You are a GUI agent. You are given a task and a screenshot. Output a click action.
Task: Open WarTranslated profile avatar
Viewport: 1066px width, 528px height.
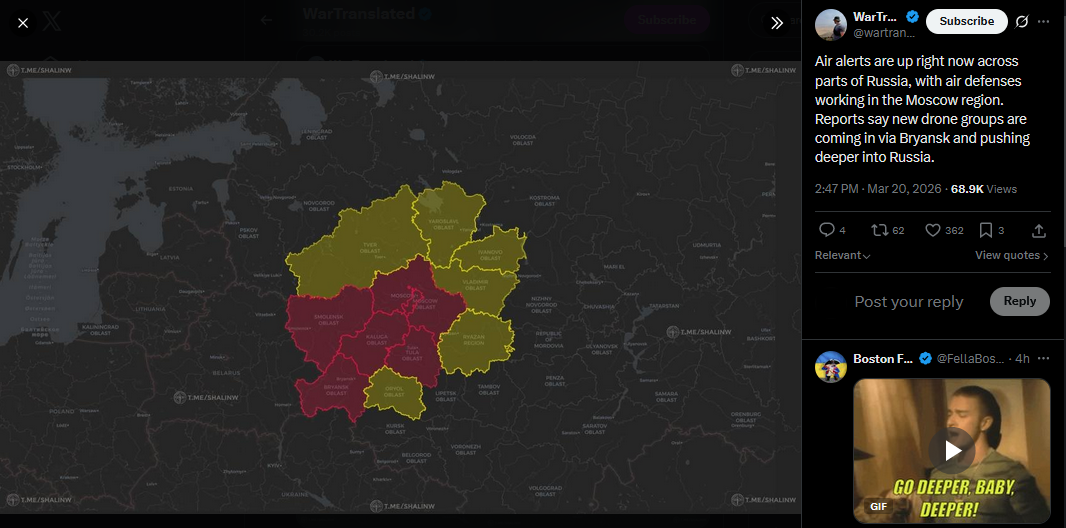pos(831,25)
